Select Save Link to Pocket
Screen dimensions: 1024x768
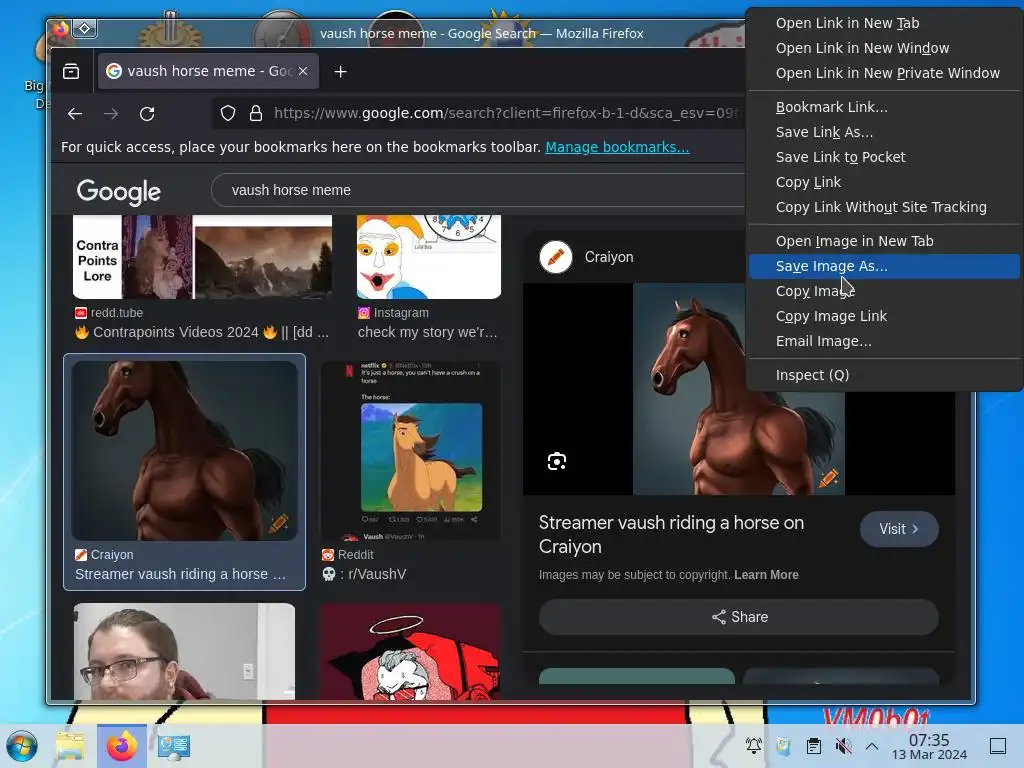[884, 157]
